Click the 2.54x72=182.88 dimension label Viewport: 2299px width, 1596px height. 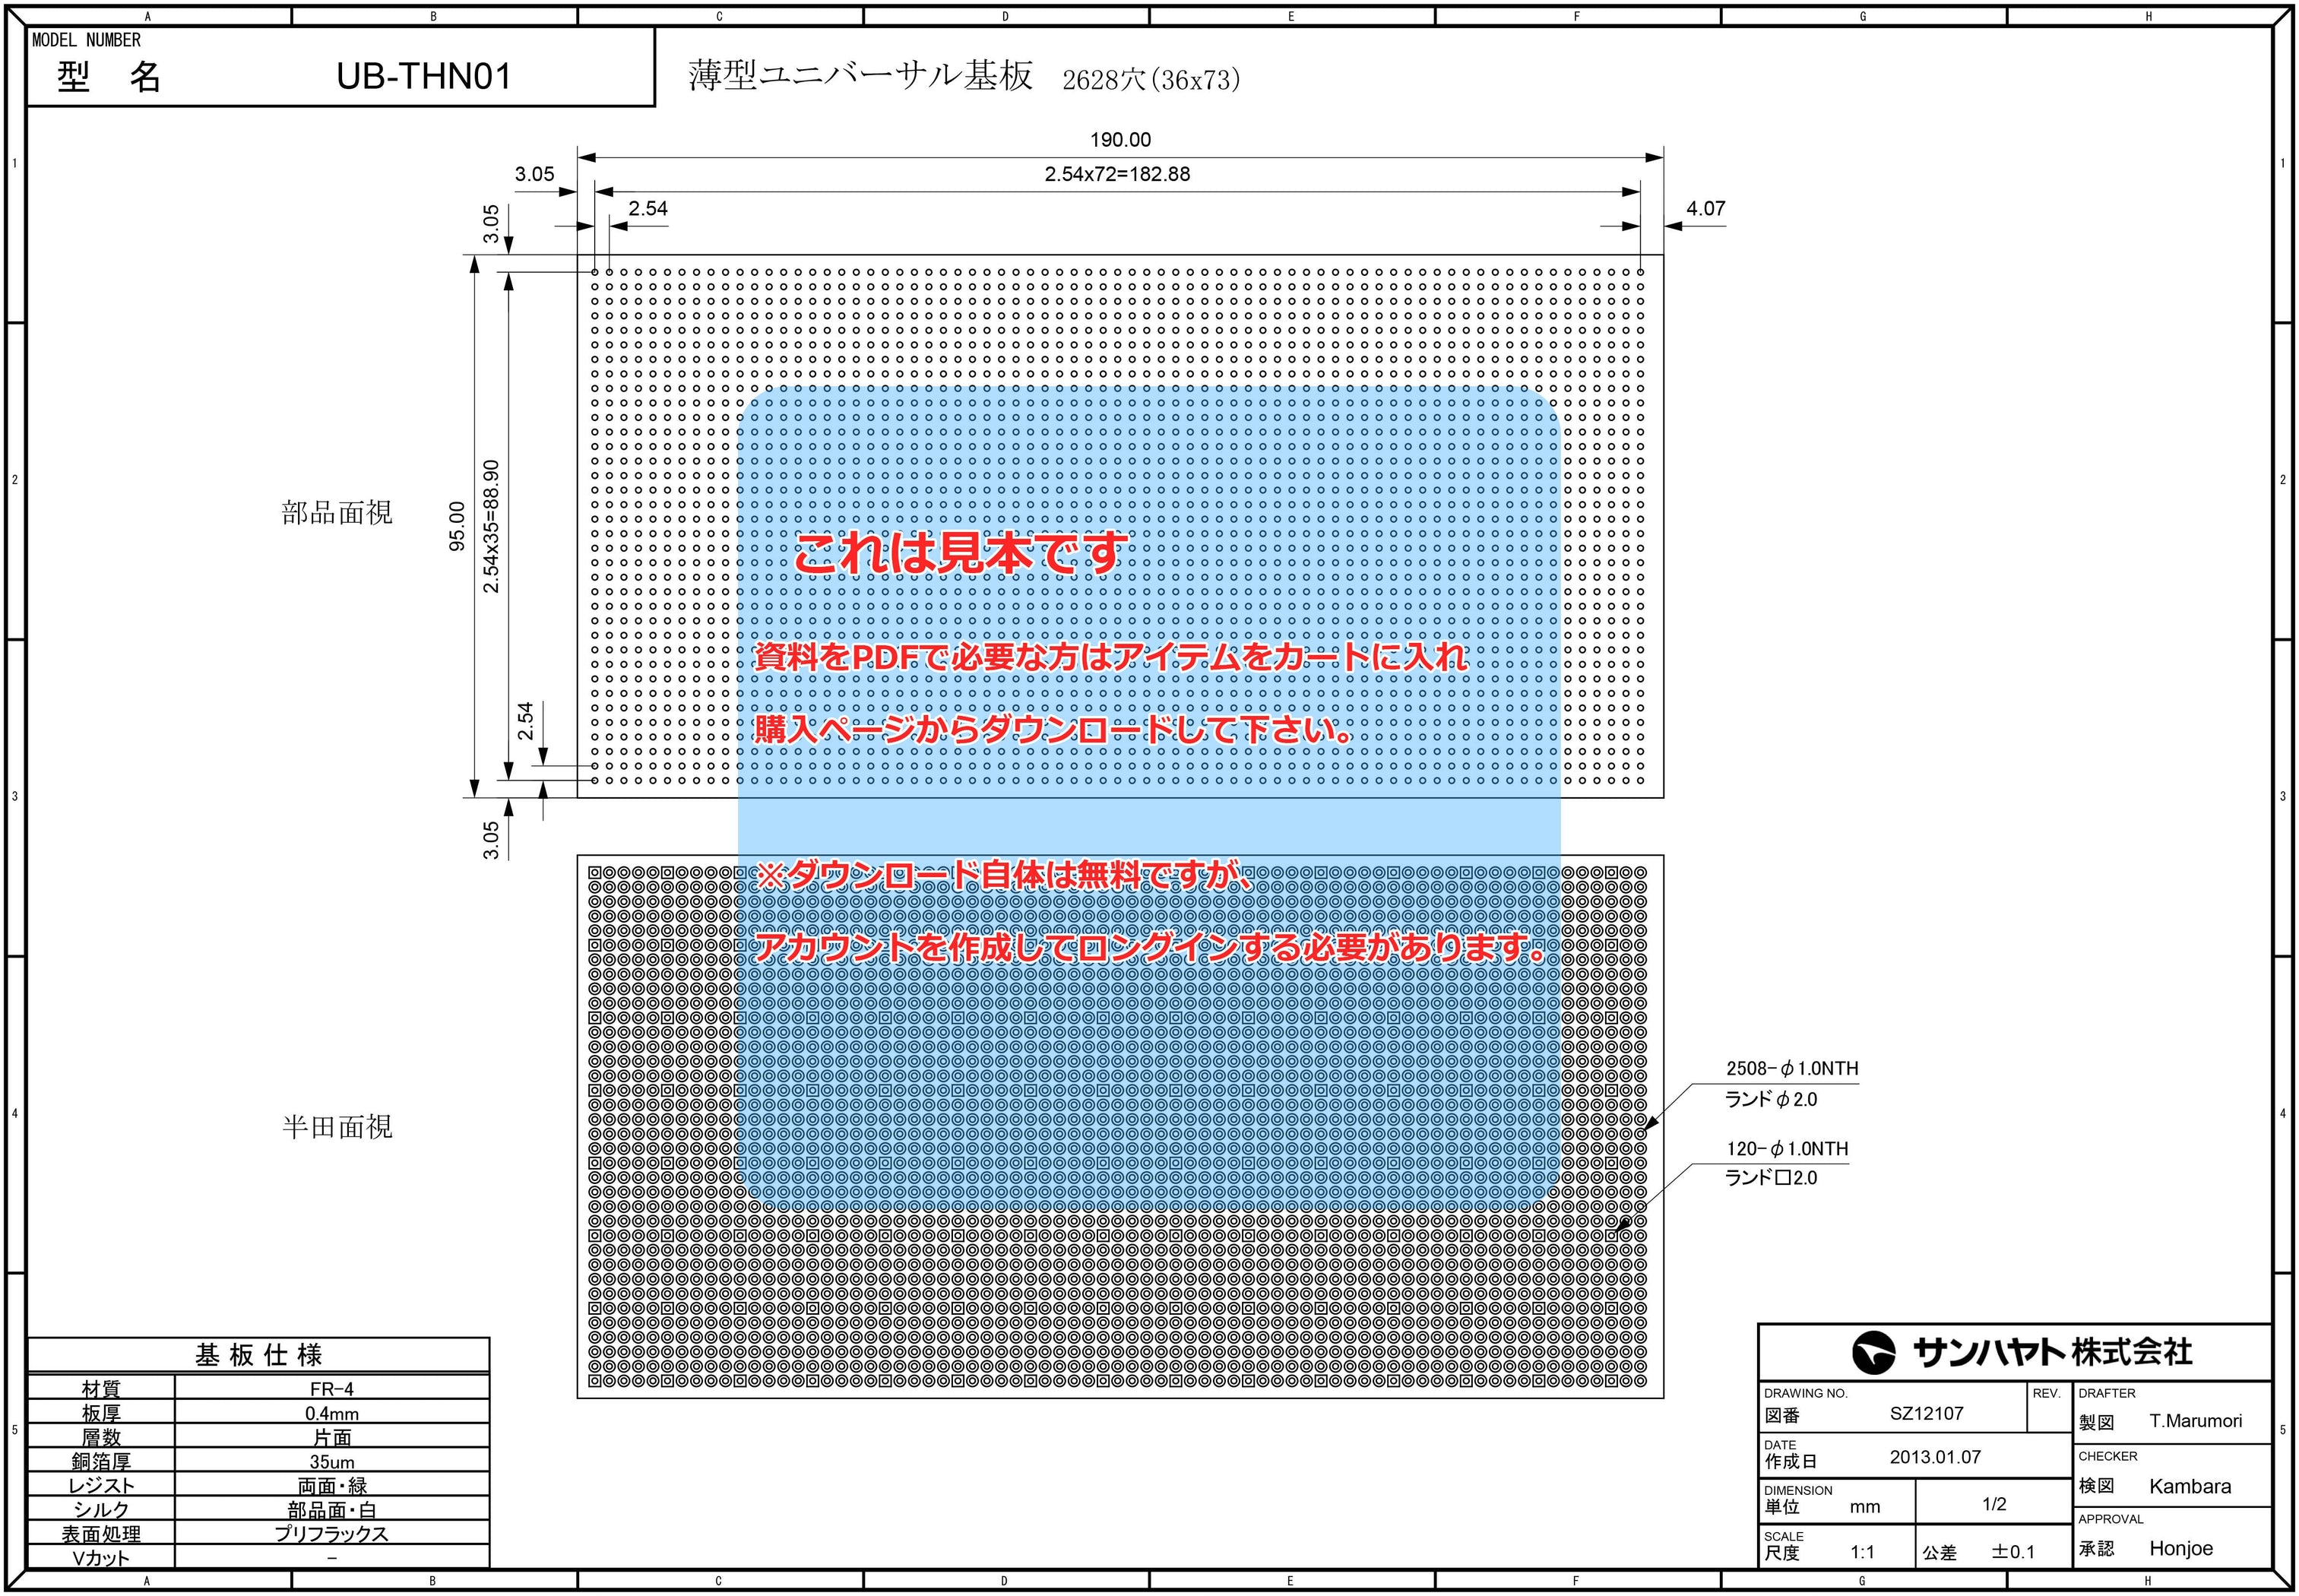coord(1117,174)
